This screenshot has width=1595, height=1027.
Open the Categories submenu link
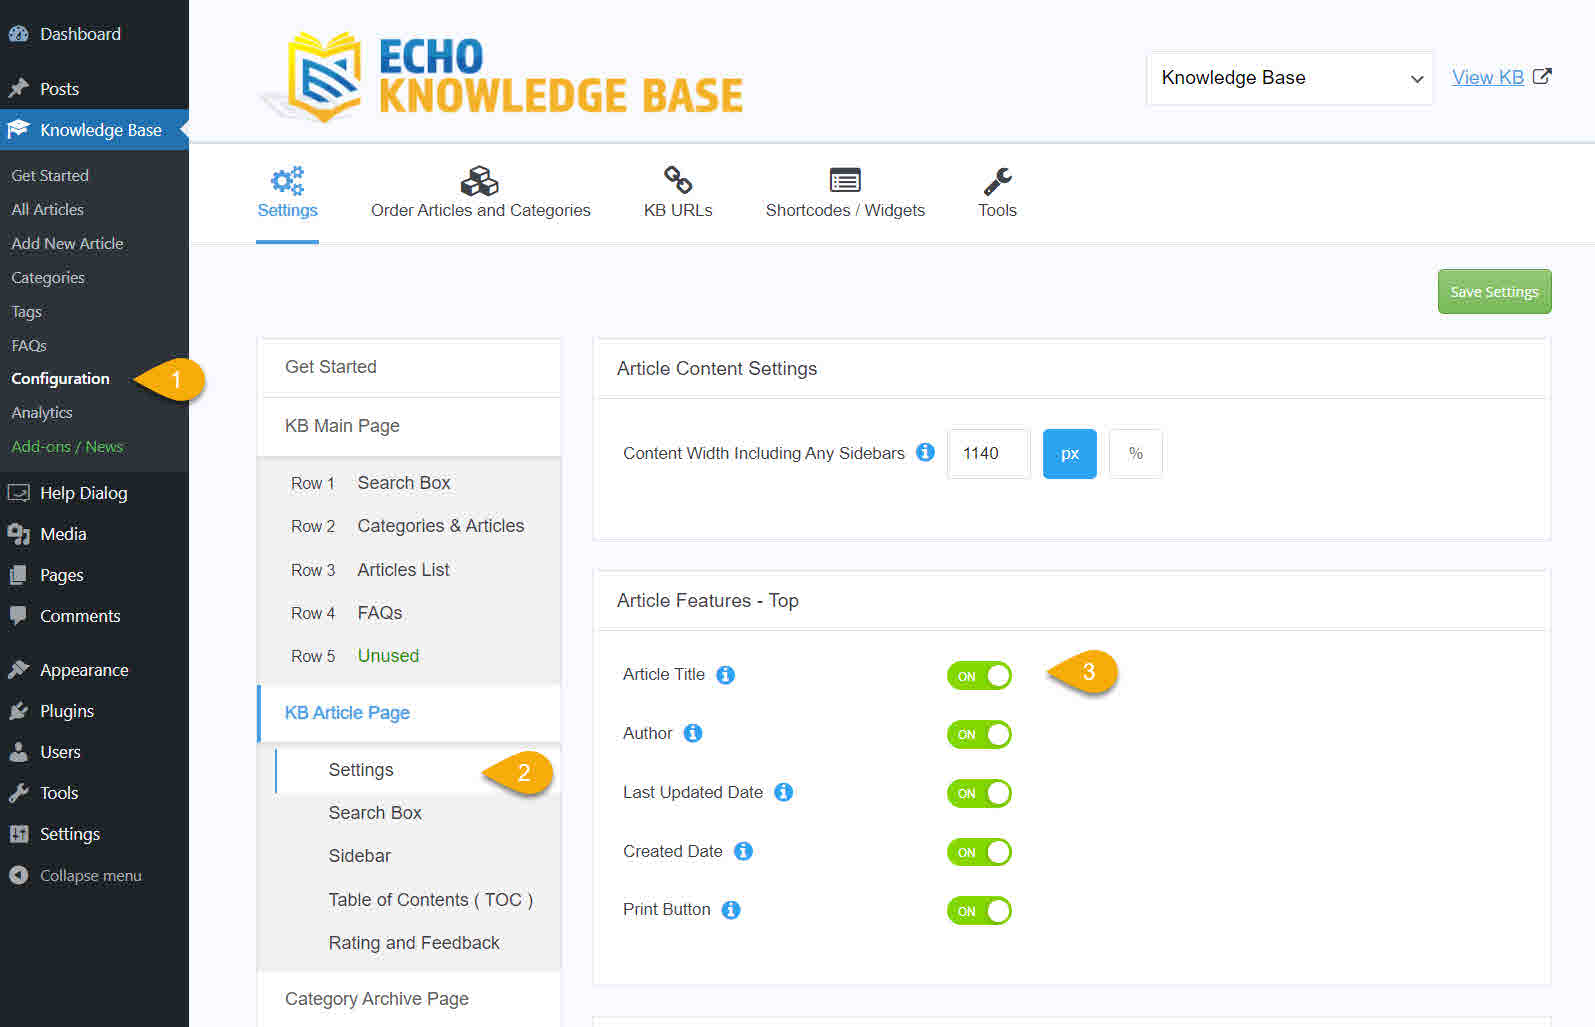[x=48, y=277]
